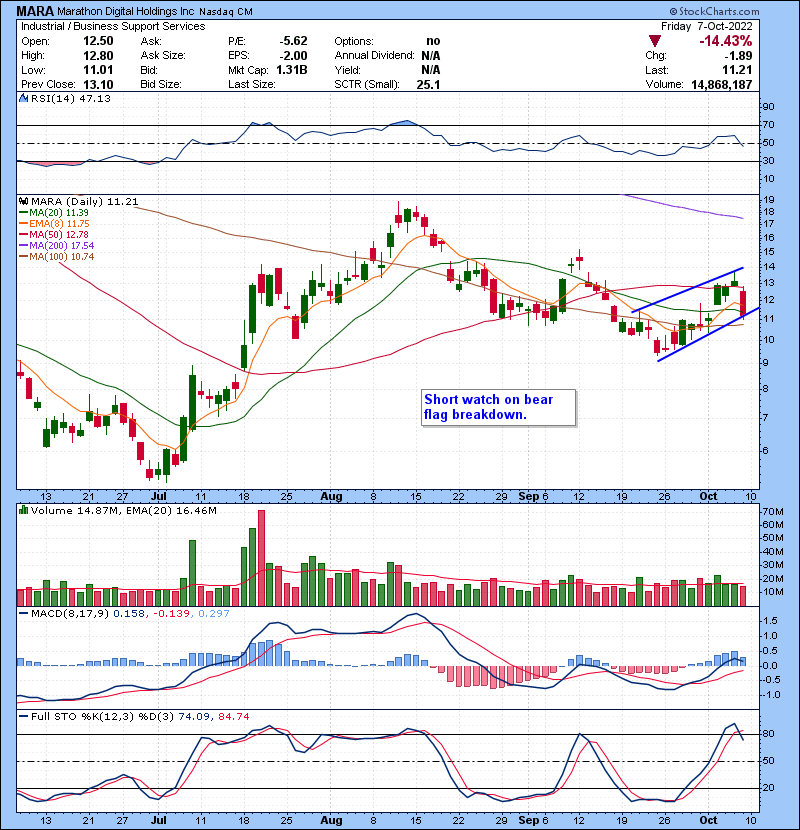Click the Industrial / Business Support Services sector text
The height and width of the screenshot is (830, 800).
(113, 26)
